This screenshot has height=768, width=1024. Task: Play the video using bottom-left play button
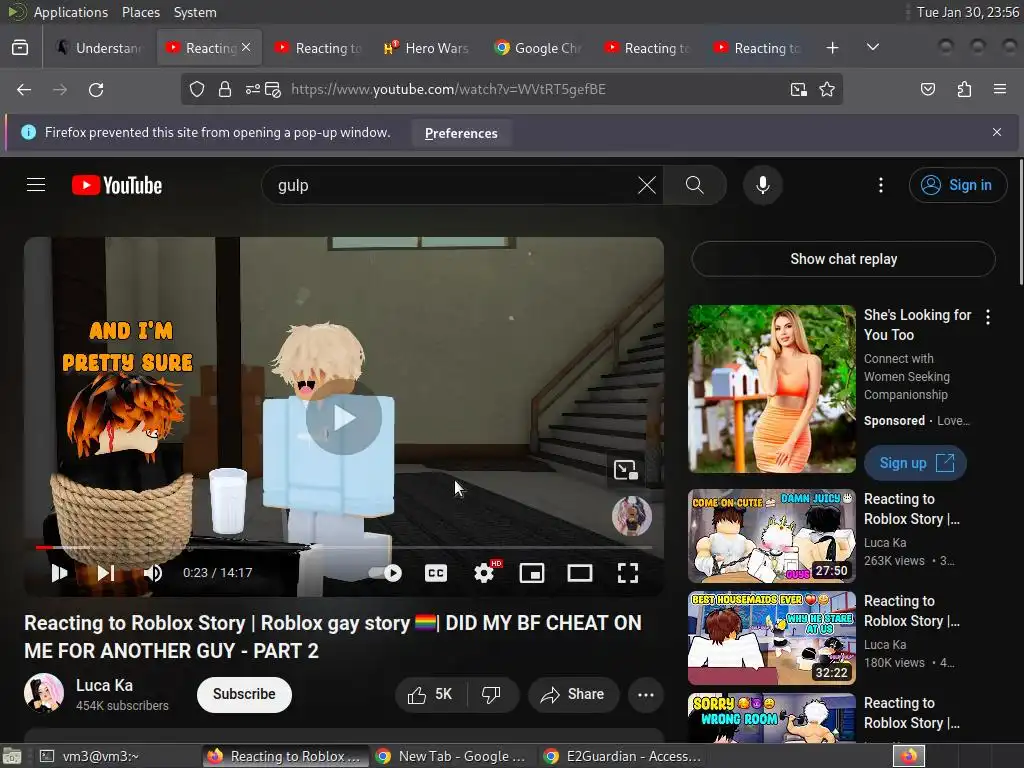59,573
